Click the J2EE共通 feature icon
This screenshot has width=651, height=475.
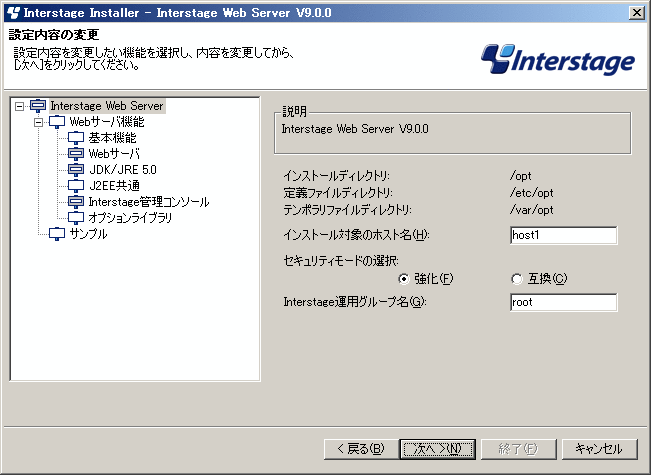(x=76, y=186)
